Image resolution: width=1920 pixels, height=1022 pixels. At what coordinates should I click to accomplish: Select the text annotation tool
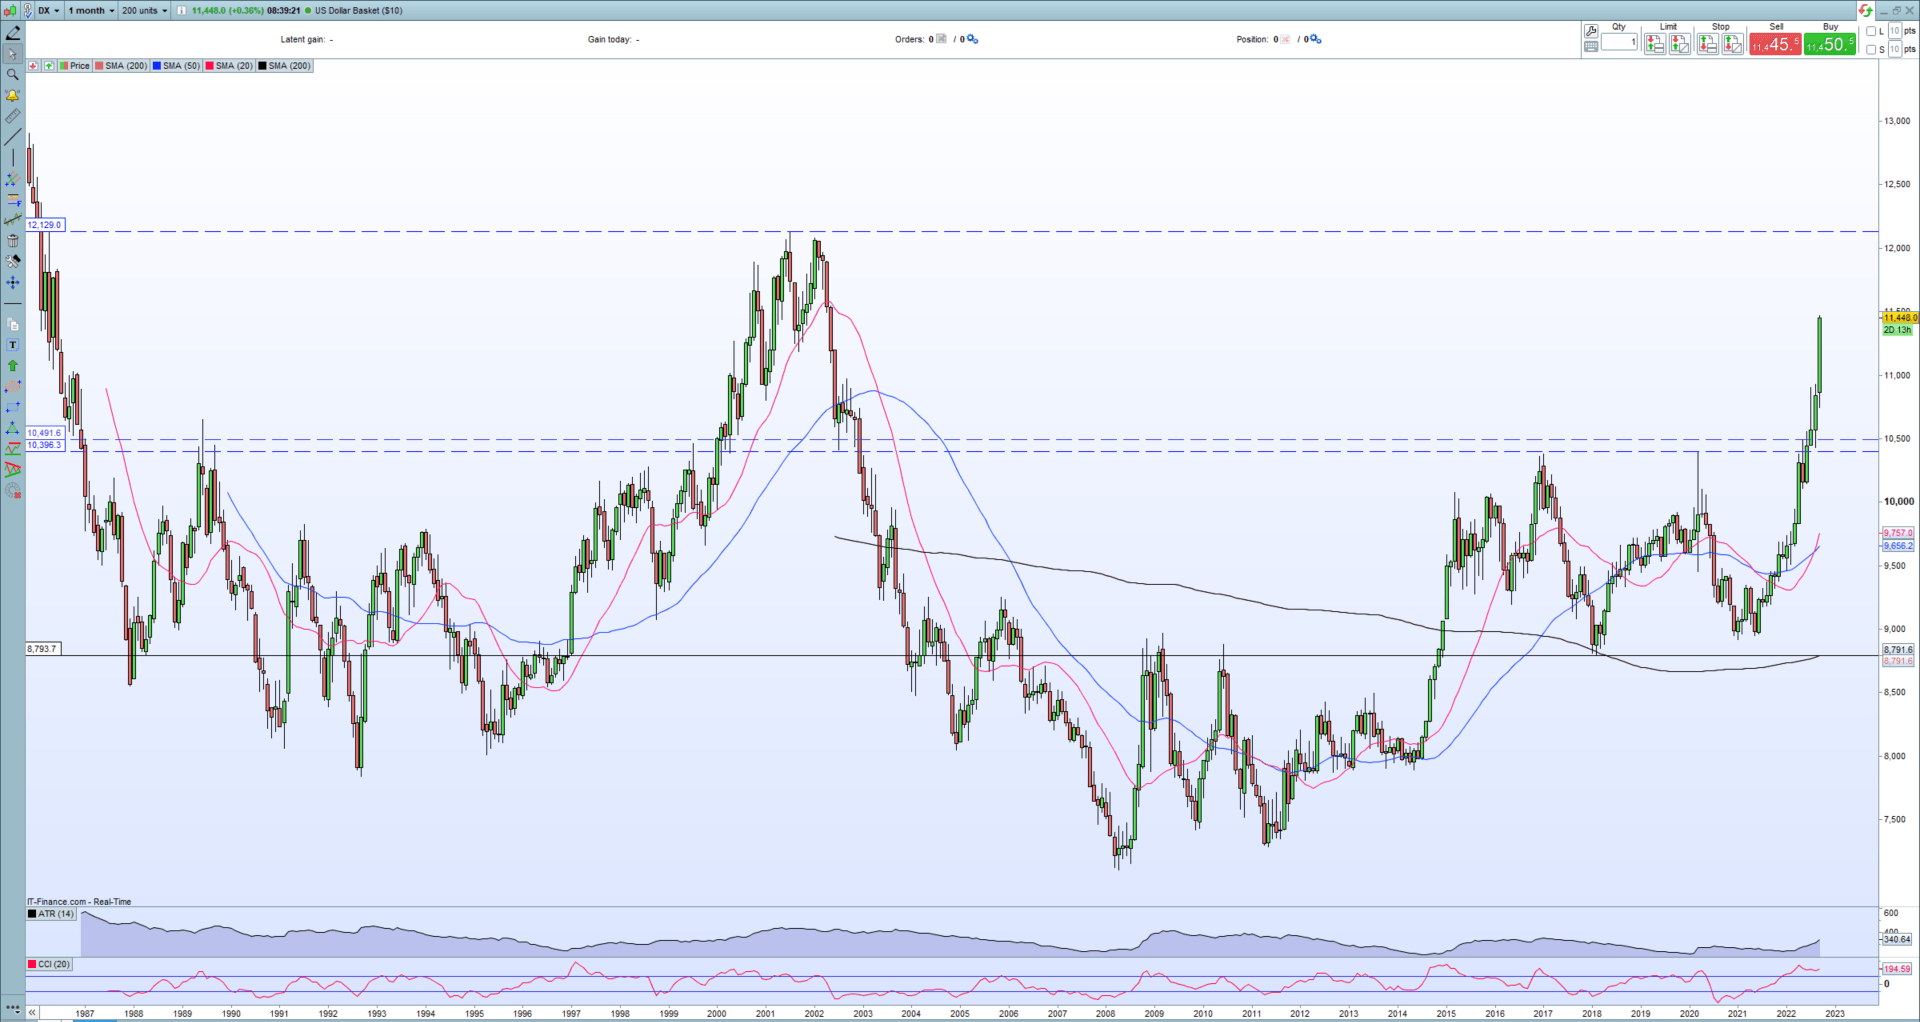[x=12, y=345]
